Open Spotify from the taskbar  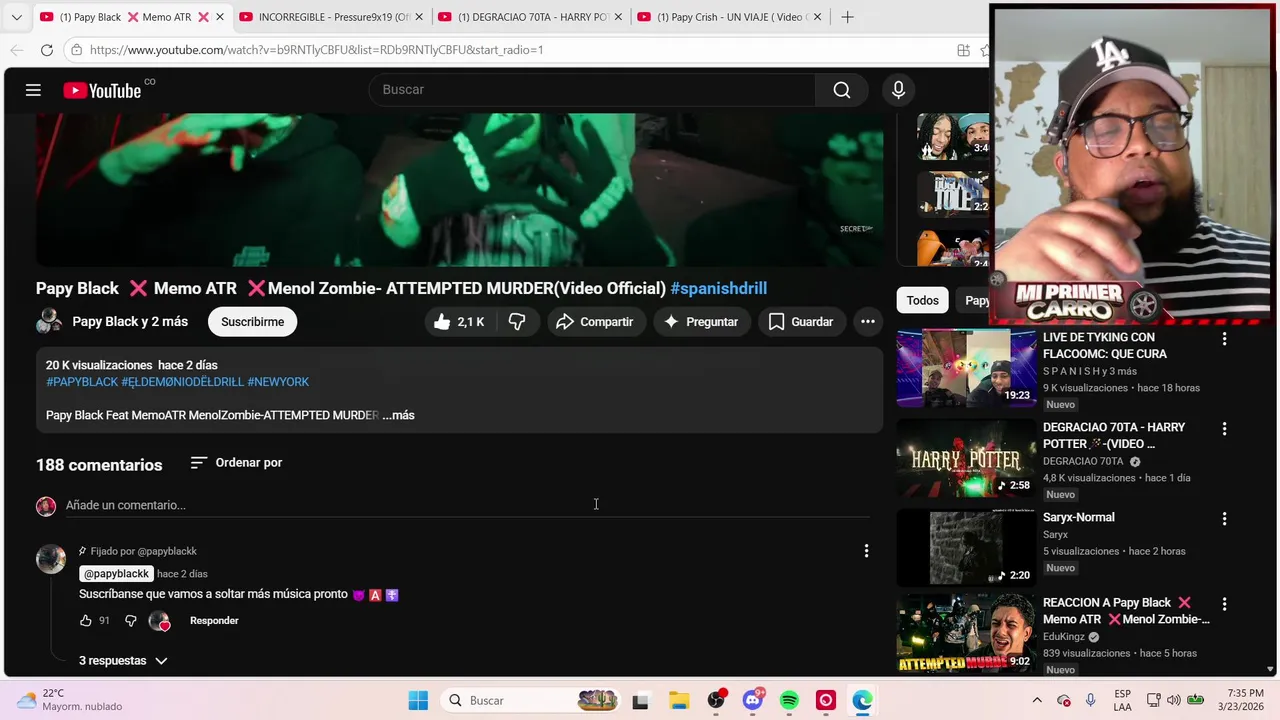[x=789, y=701]
